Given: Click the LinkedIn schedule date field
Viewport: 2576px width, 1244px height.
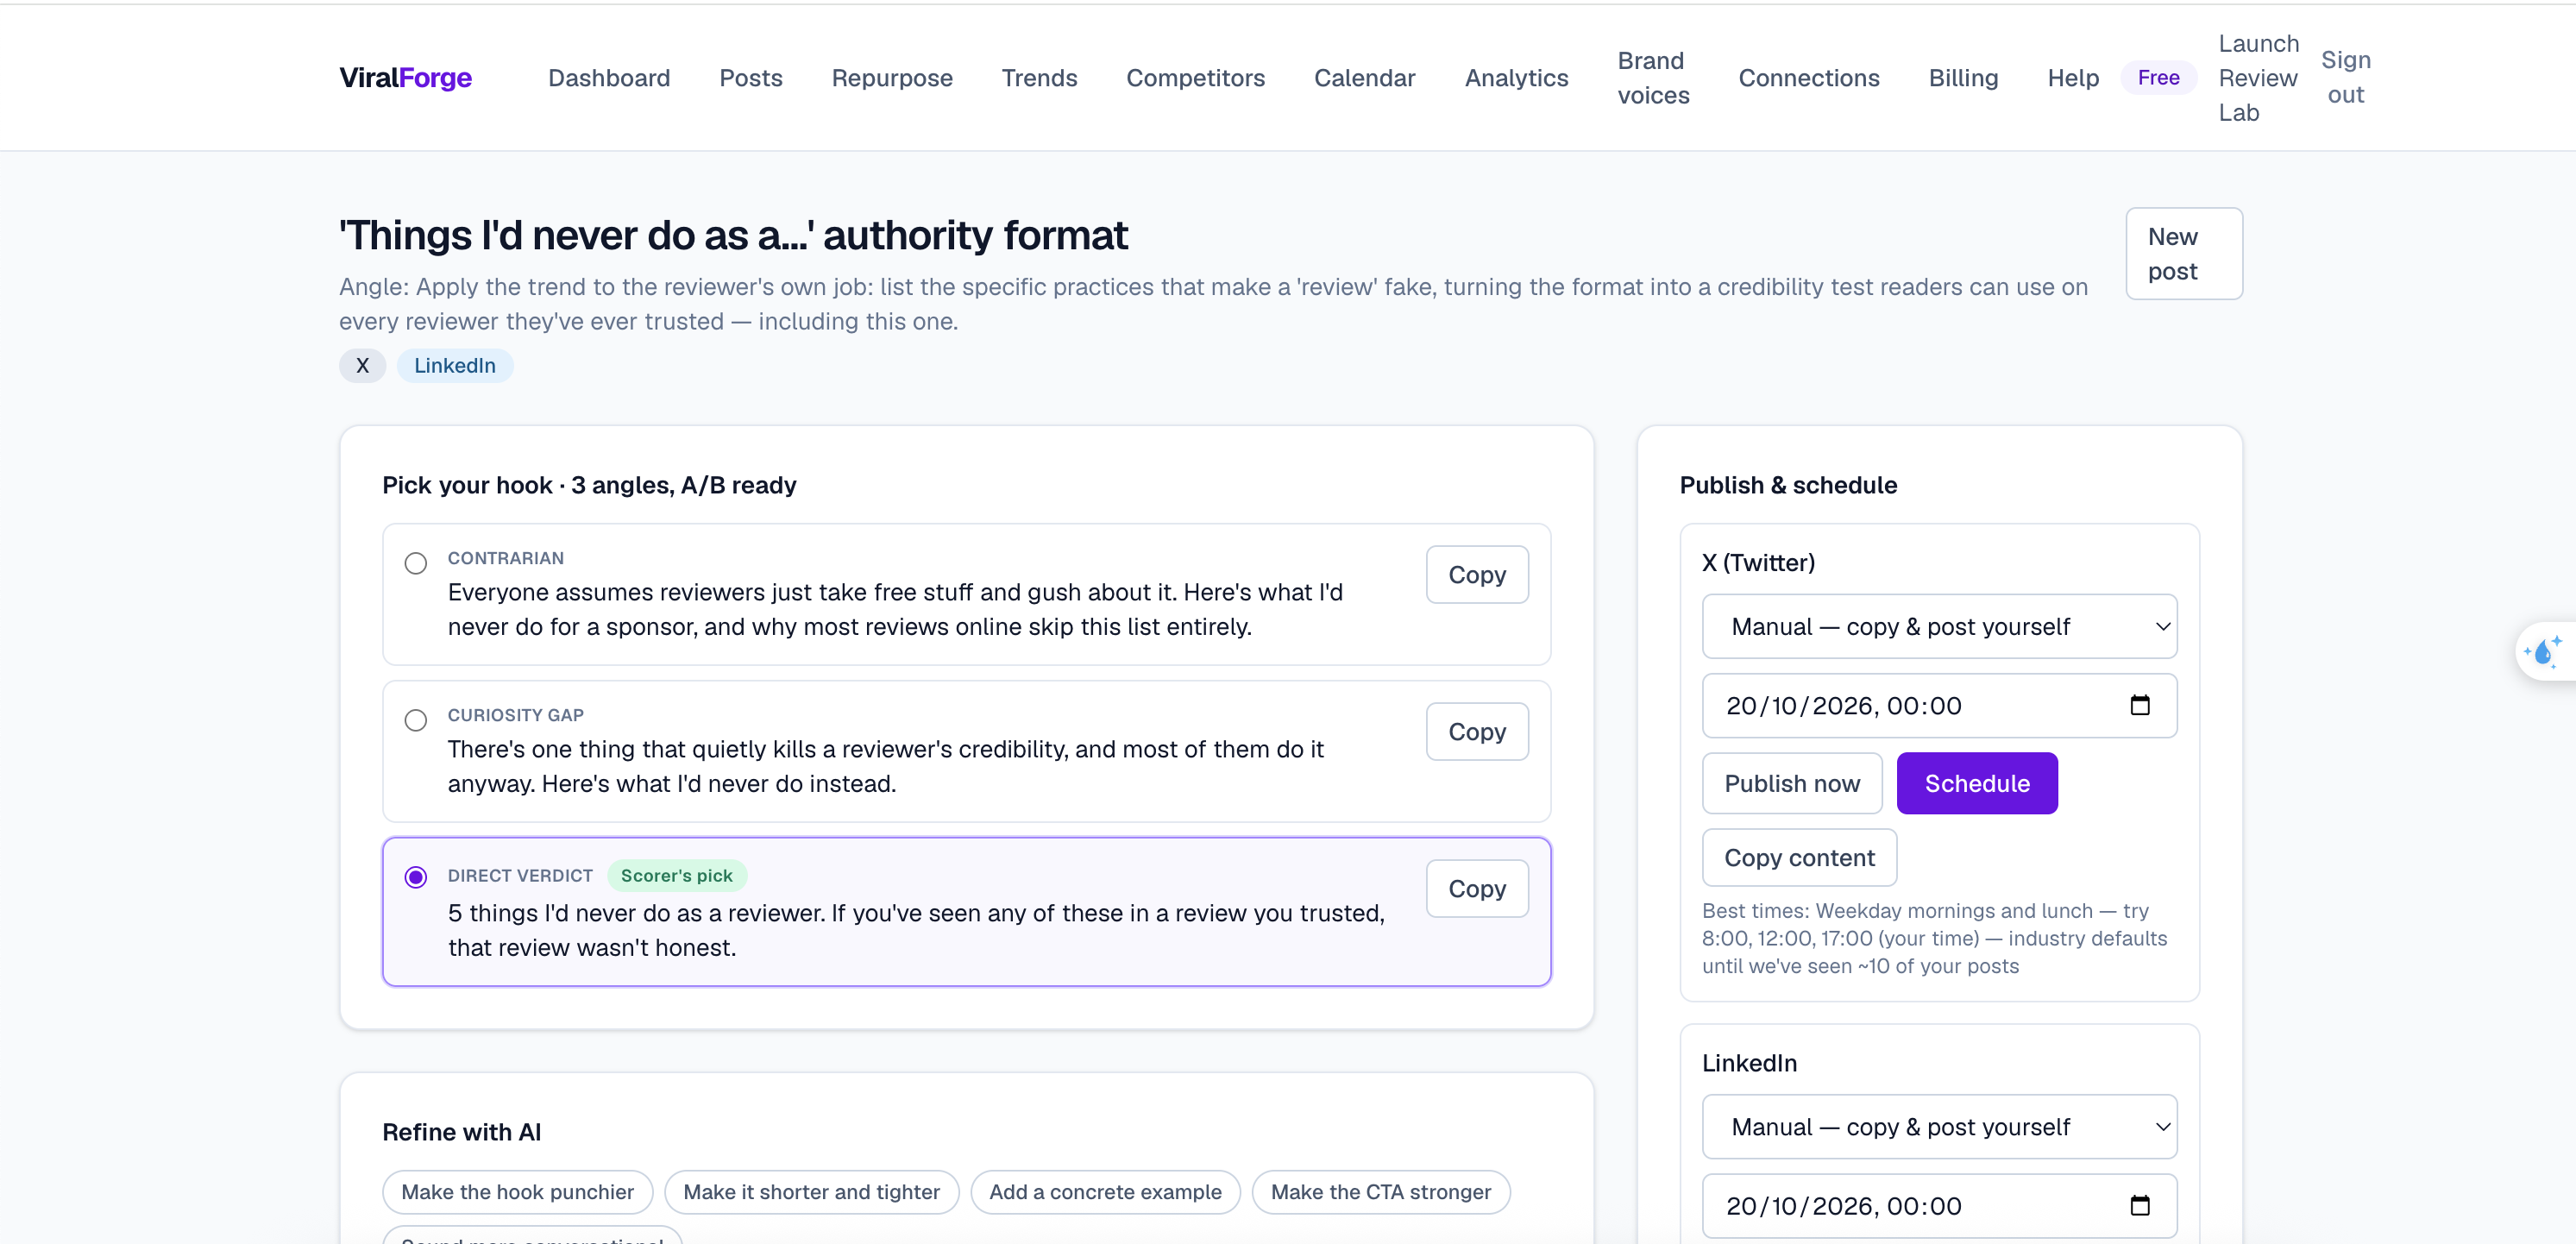Looking at the screenshot, I should [1939, 1205].
